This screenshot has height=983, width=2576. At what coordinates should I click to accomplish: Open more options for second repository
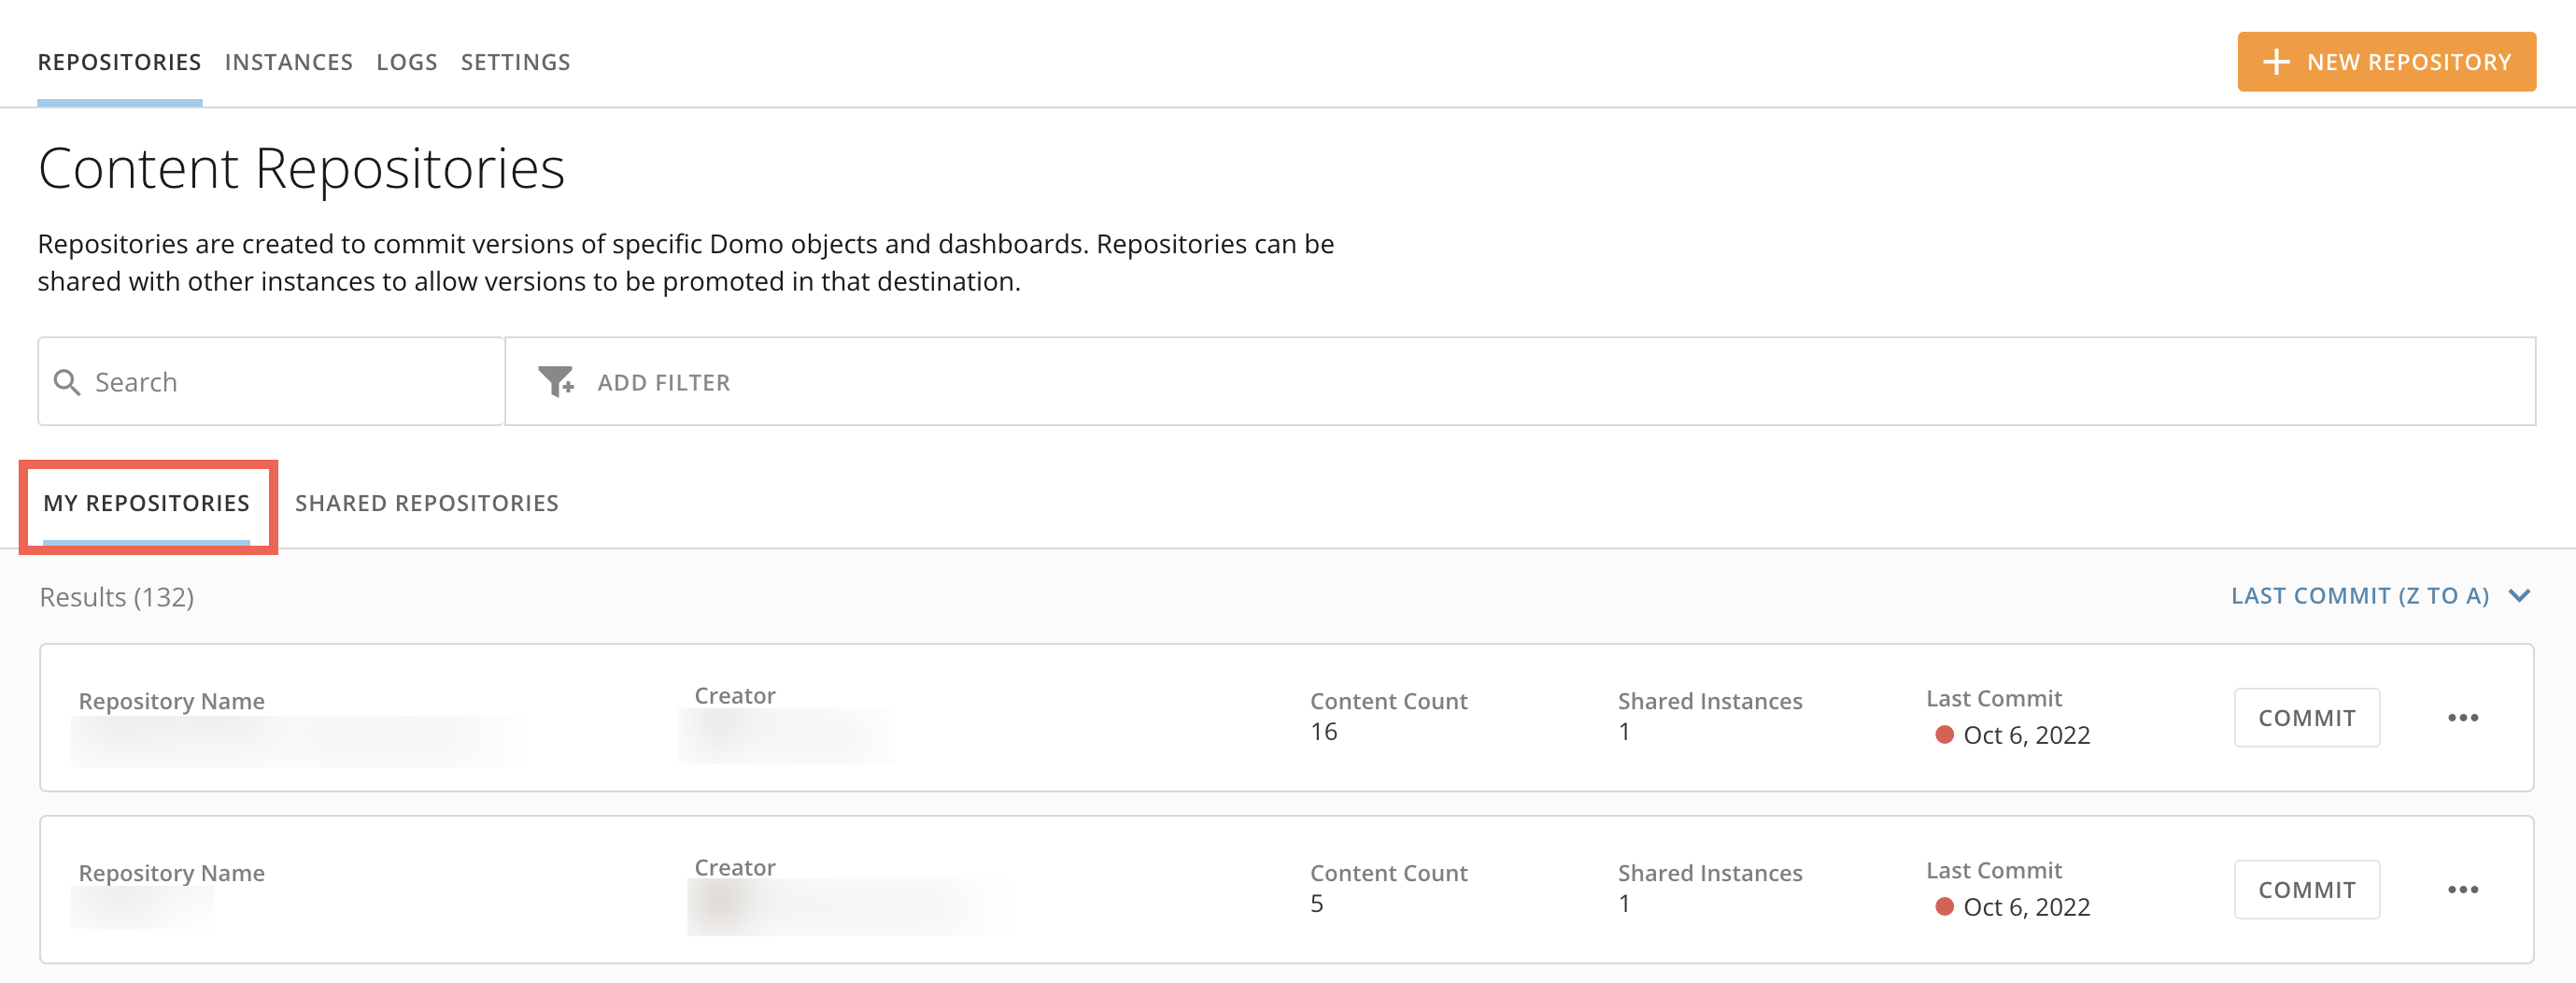(2462, 890)
